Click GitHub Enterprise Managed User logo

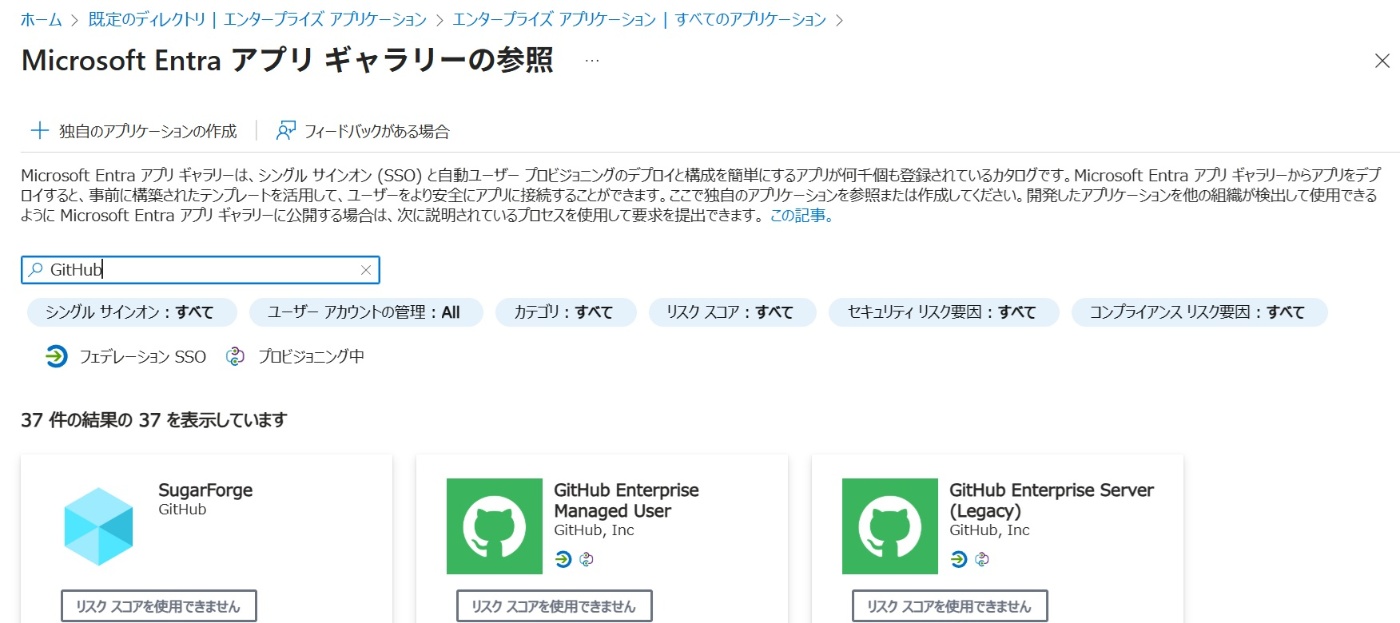(x=494, y=526)
